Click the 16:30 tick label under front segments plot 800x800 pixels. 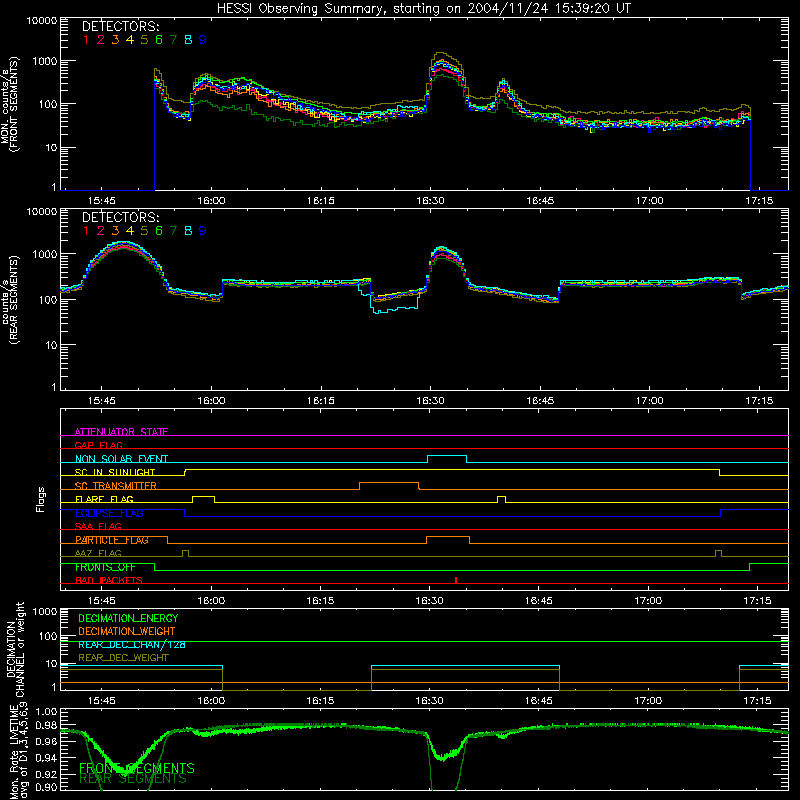(430, 201)
